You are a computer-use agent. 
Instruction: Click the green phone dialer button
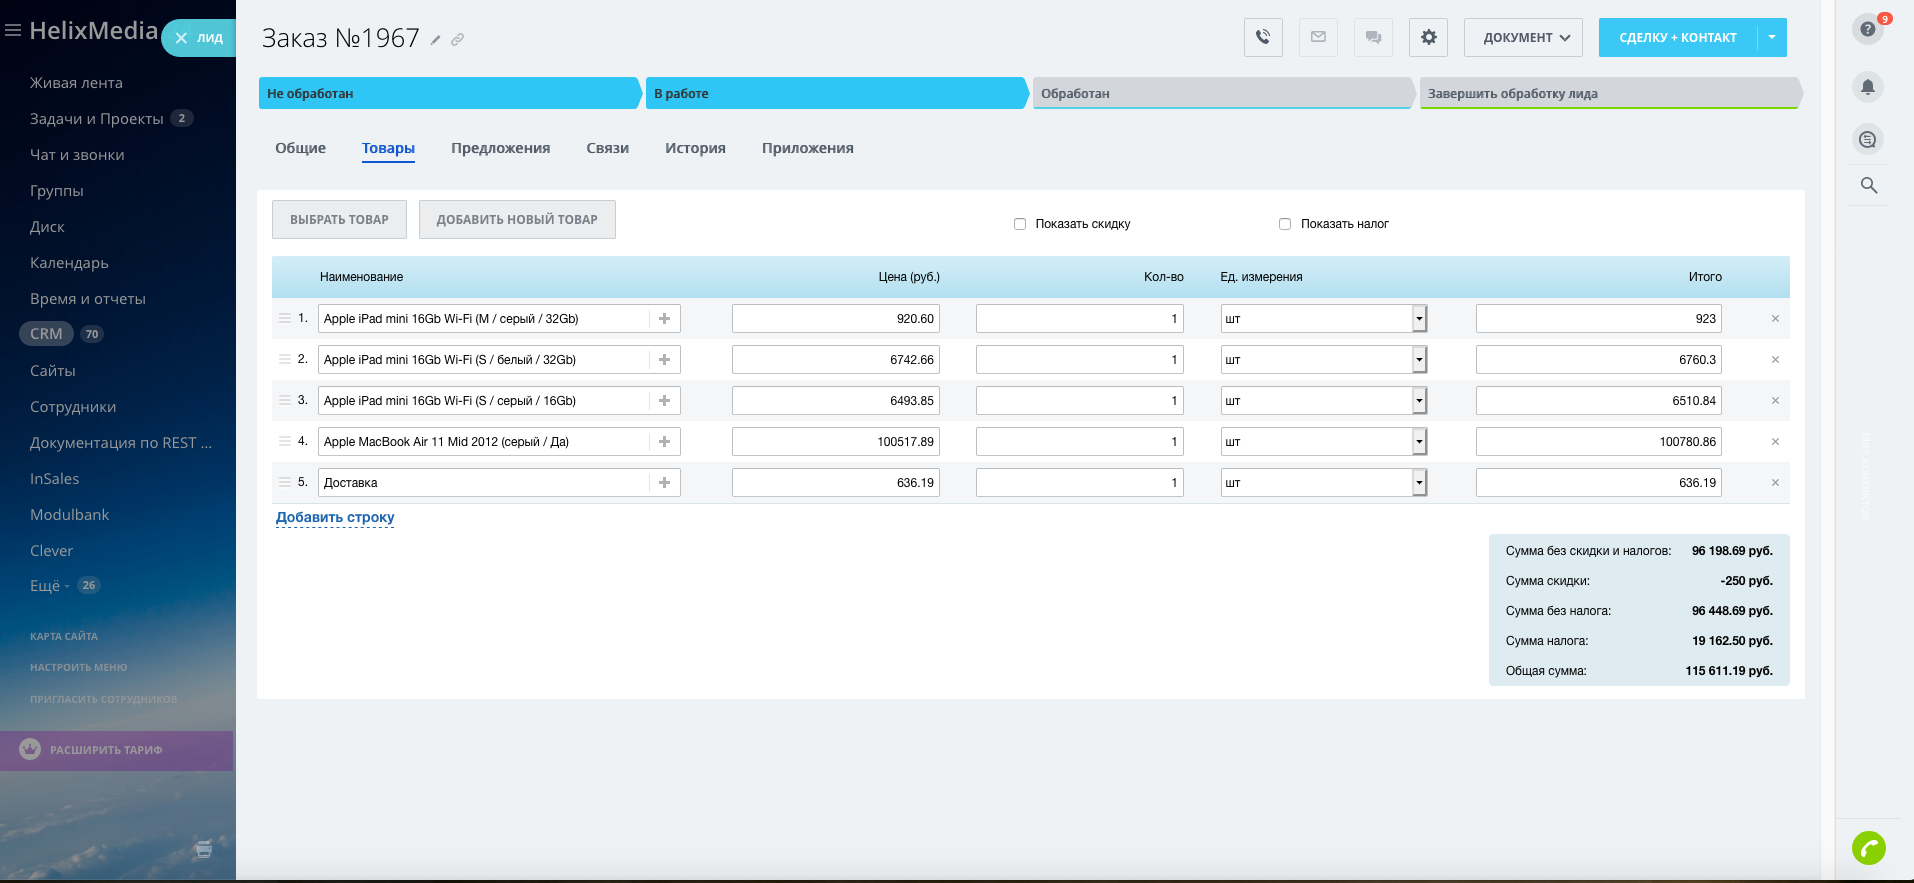coord(1868,848)
